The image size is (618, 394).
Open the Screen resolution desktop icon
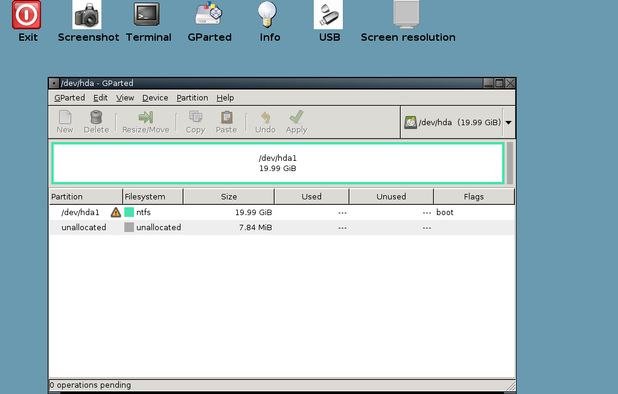406,15
